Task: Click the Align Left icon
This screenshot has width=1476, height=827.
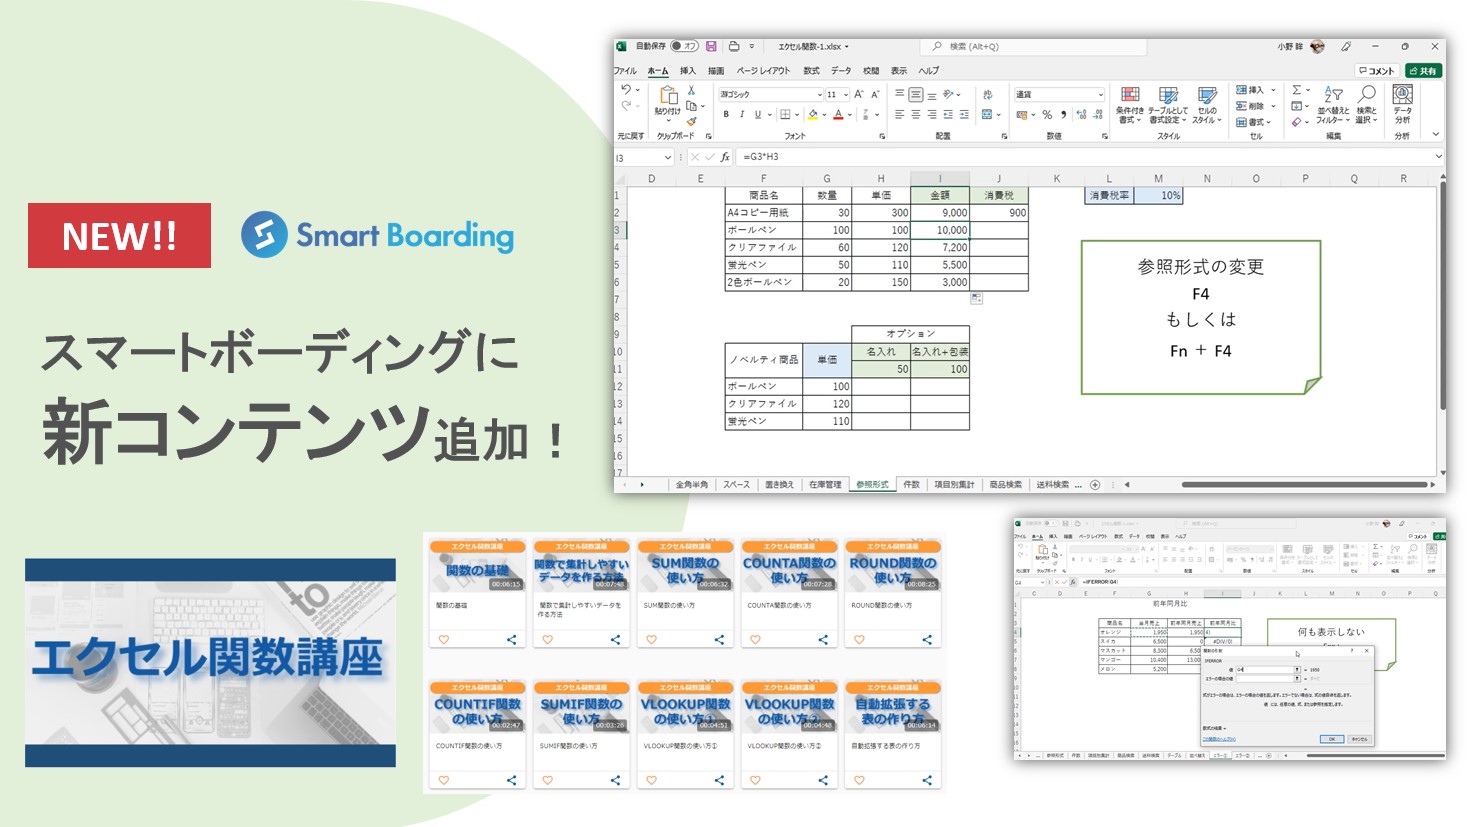Action: pyautogui.click(x=899, y=115)
